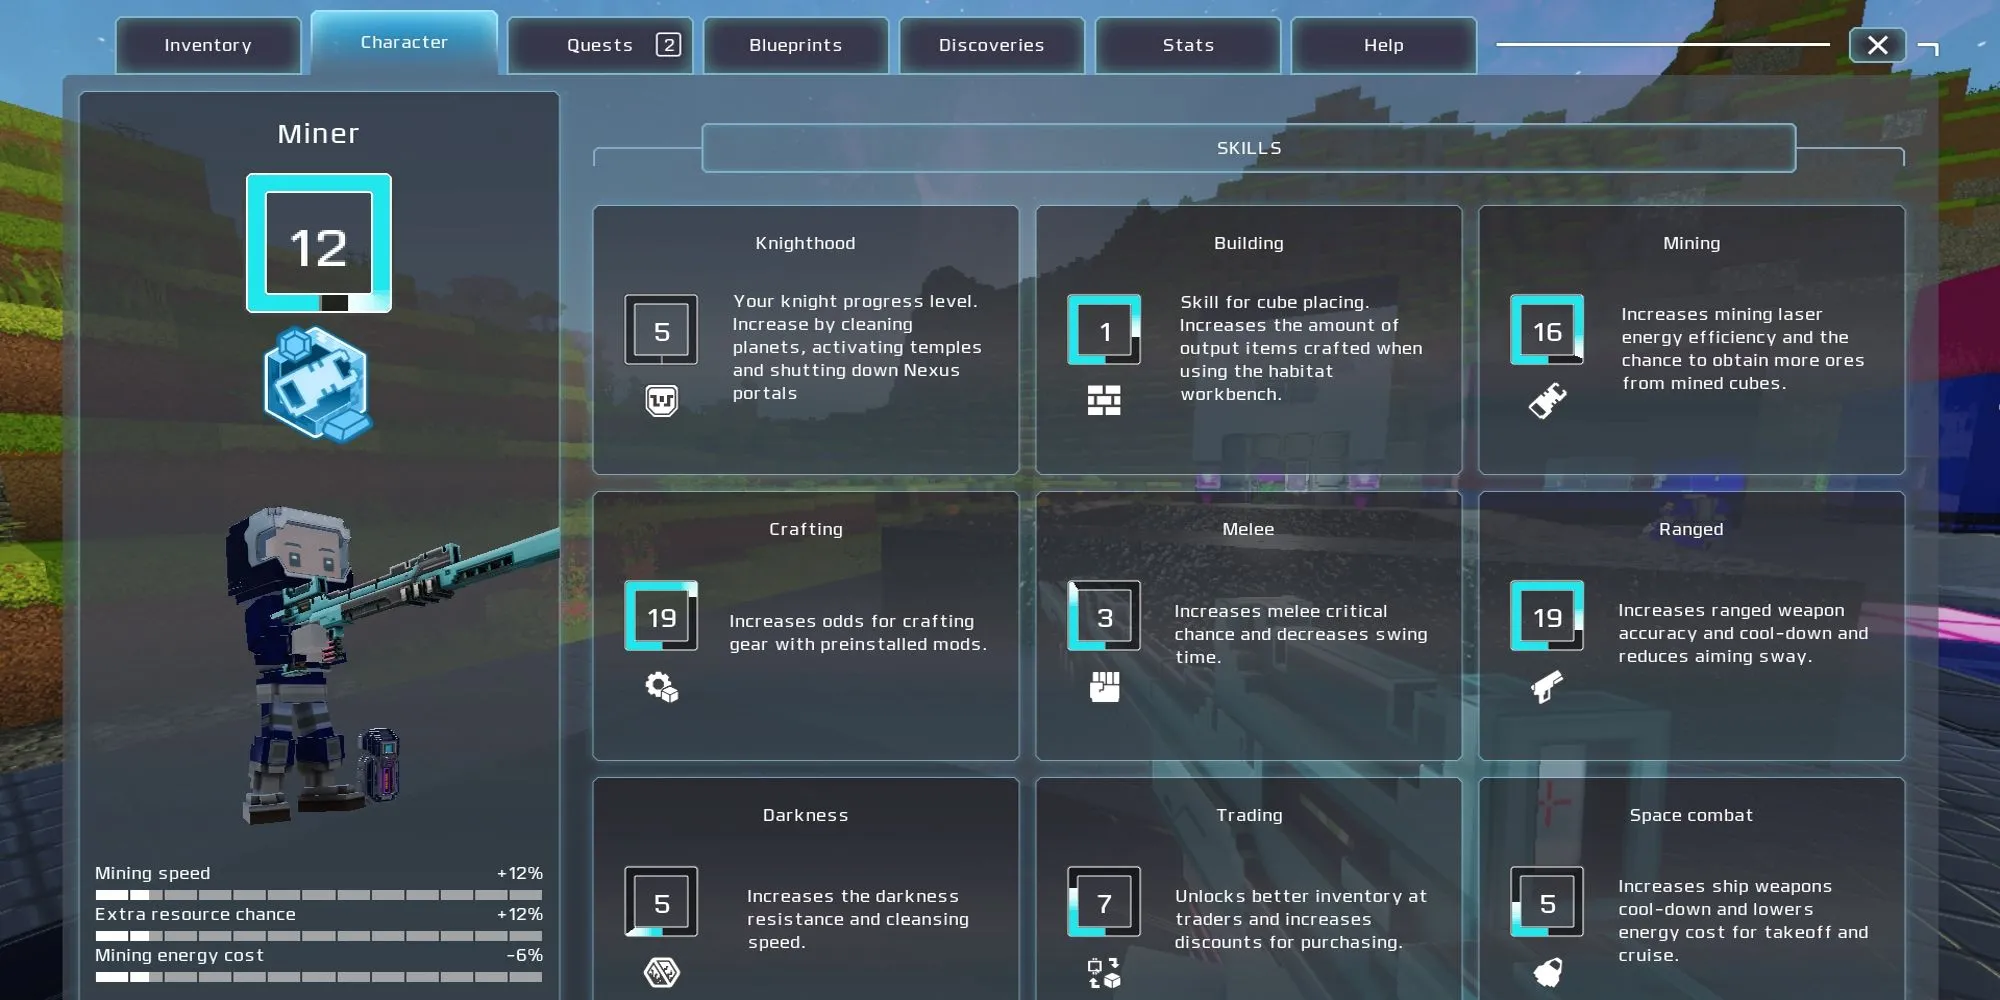Click the Mining laser tool icon
2000x1000 pixels.
1547,401
